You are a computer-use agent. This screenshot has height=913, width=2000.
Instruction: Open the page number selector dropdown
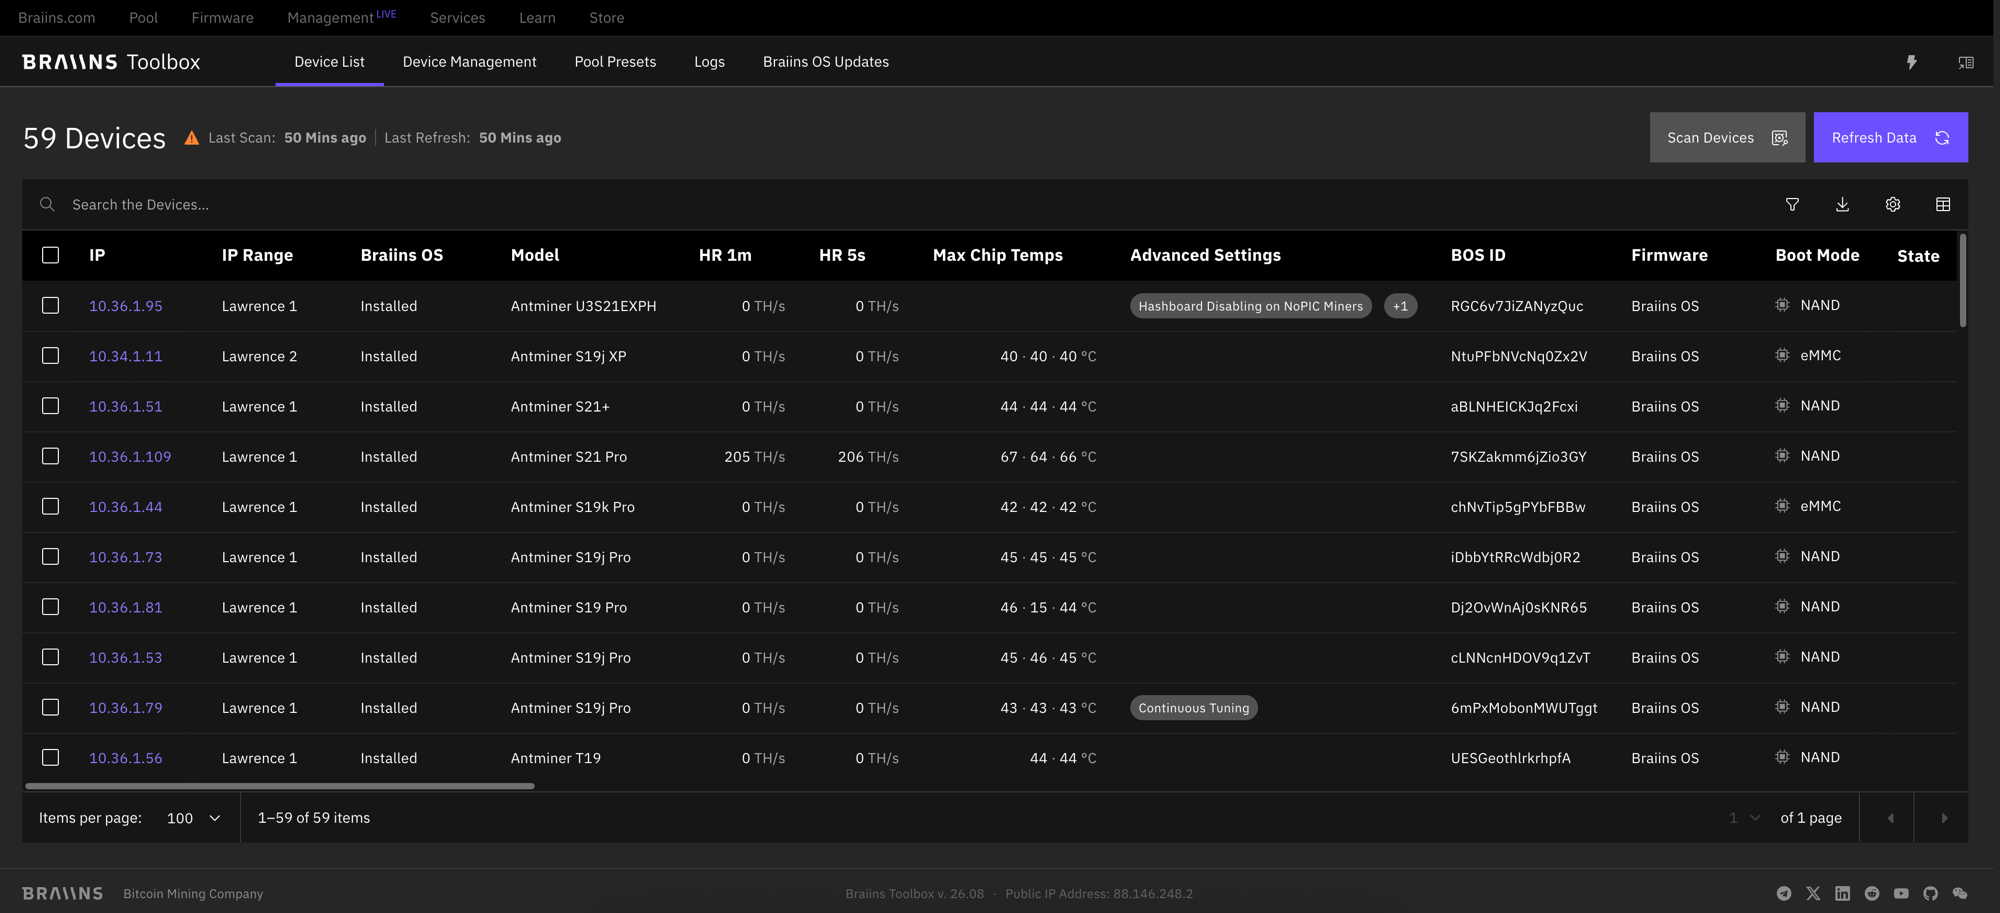1744,818
